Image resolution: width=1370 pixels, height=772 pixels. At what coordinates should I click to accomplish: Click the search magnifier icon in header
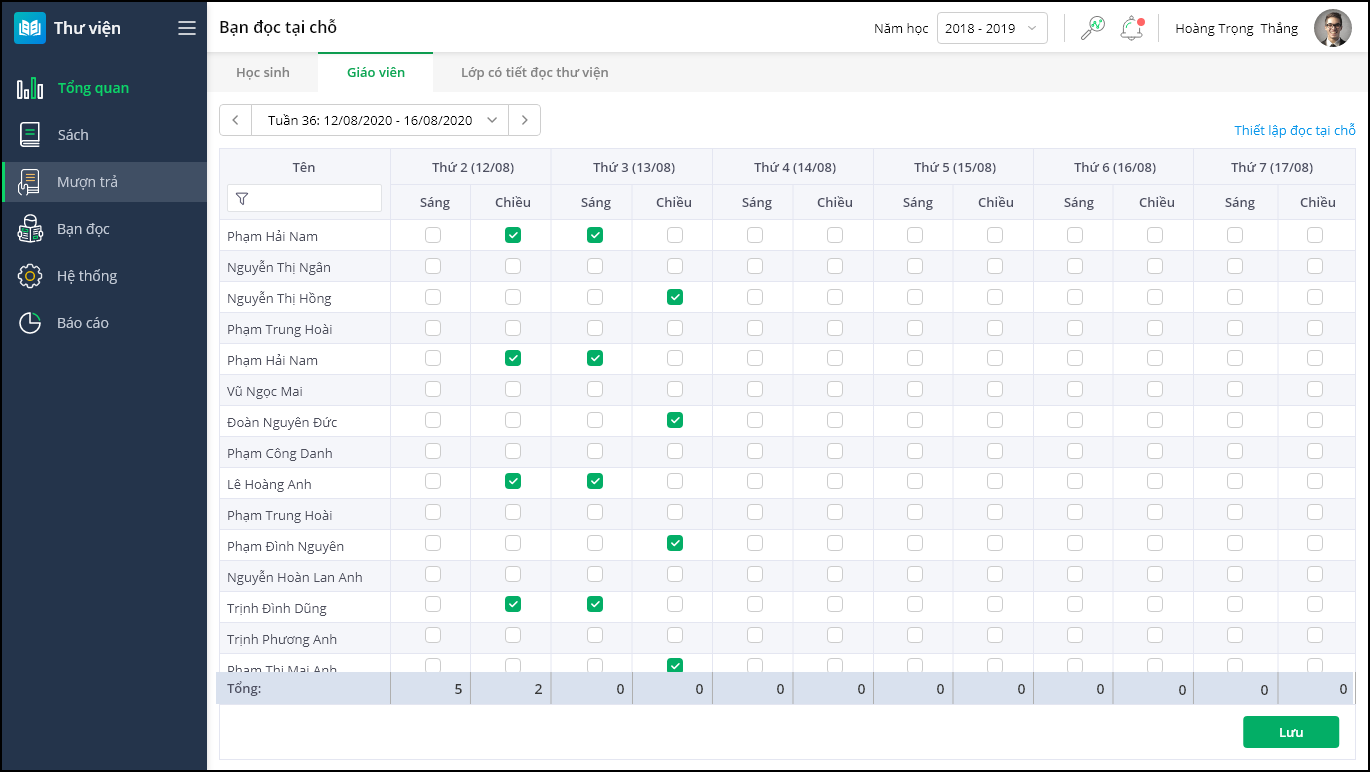pos(1093,28)
